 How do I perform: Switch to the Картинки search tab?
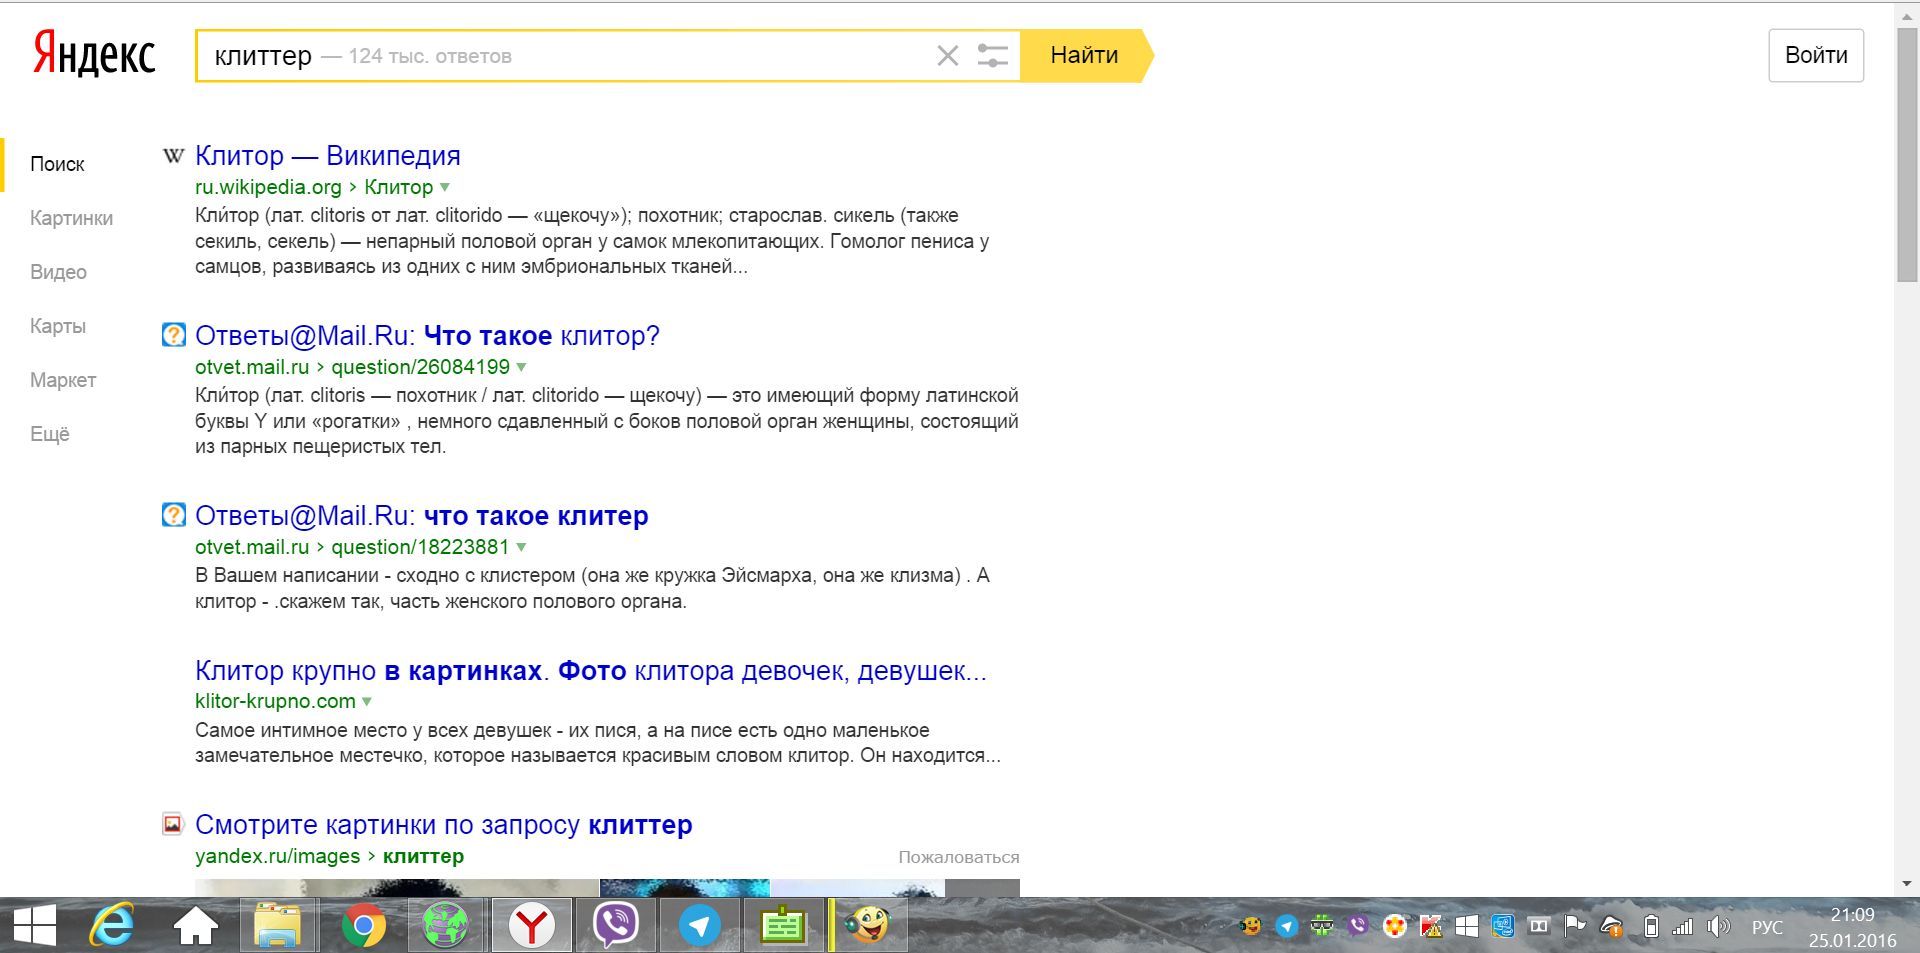71,218
